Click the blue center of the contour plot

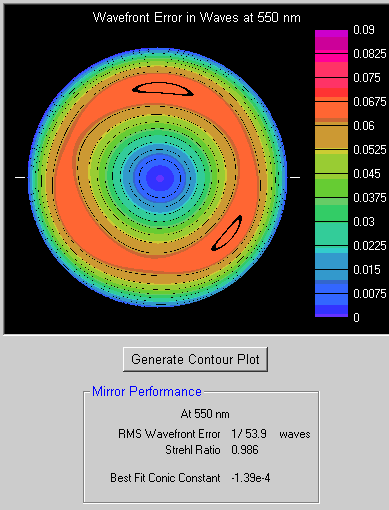[160, 178]
